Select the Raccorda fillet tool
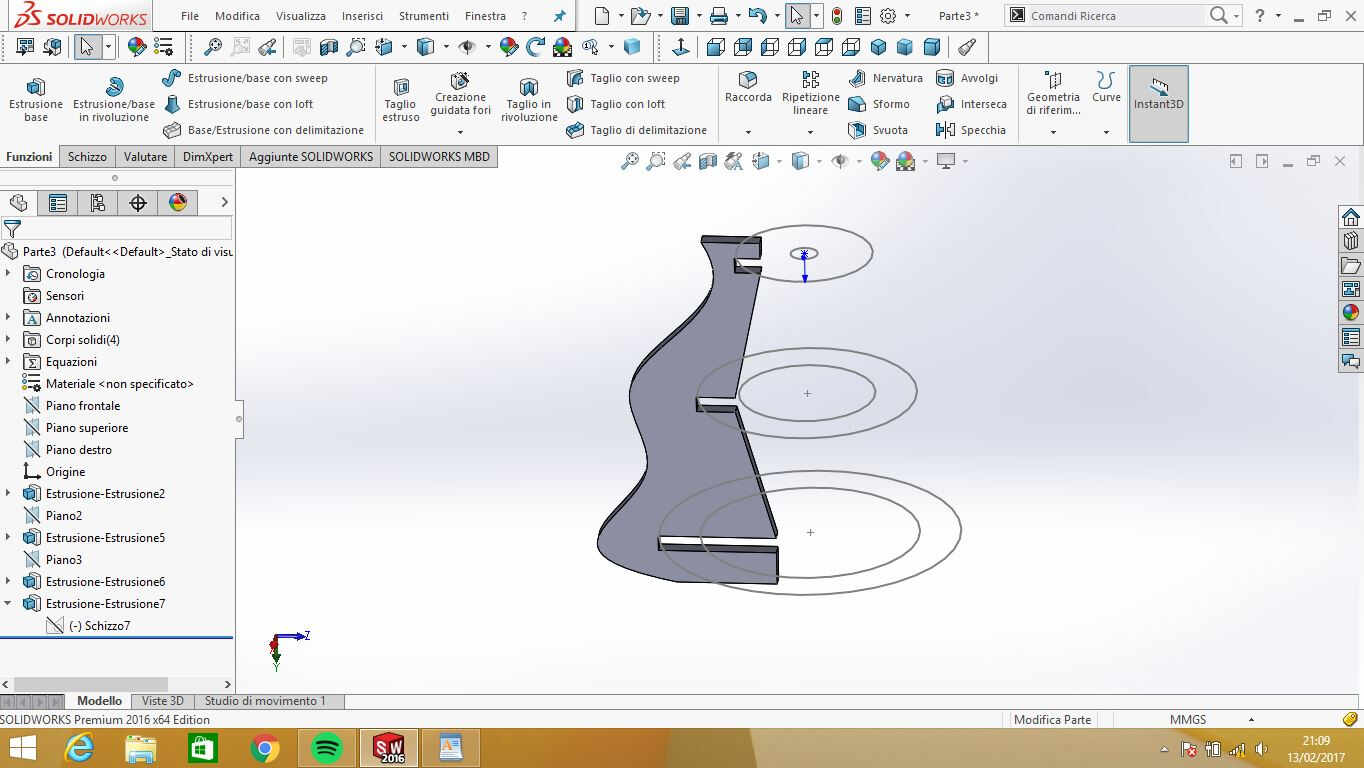 748,88
